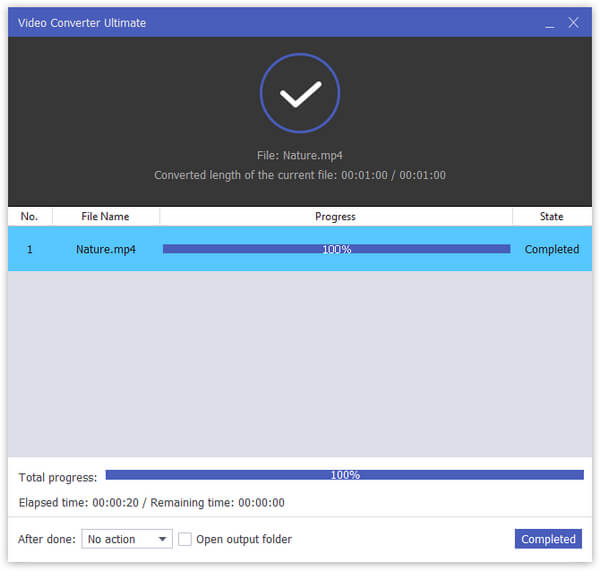Close the Video Converter Ultimate window
The image size is (600, 571).
tap(573, 23)
